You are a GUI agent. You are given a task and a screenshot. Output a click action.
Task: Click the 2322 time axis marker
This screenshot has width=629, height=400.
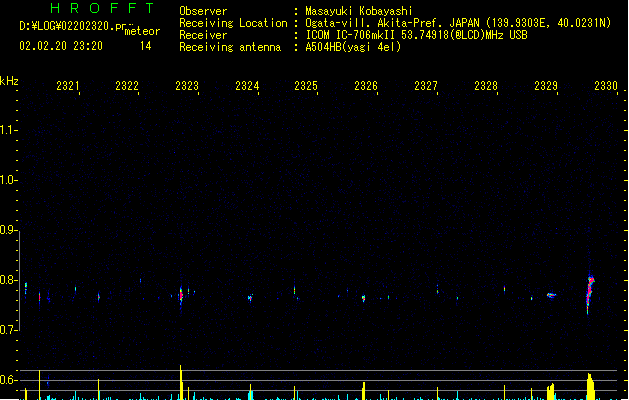pyautogui.click(x=127, y=86)
